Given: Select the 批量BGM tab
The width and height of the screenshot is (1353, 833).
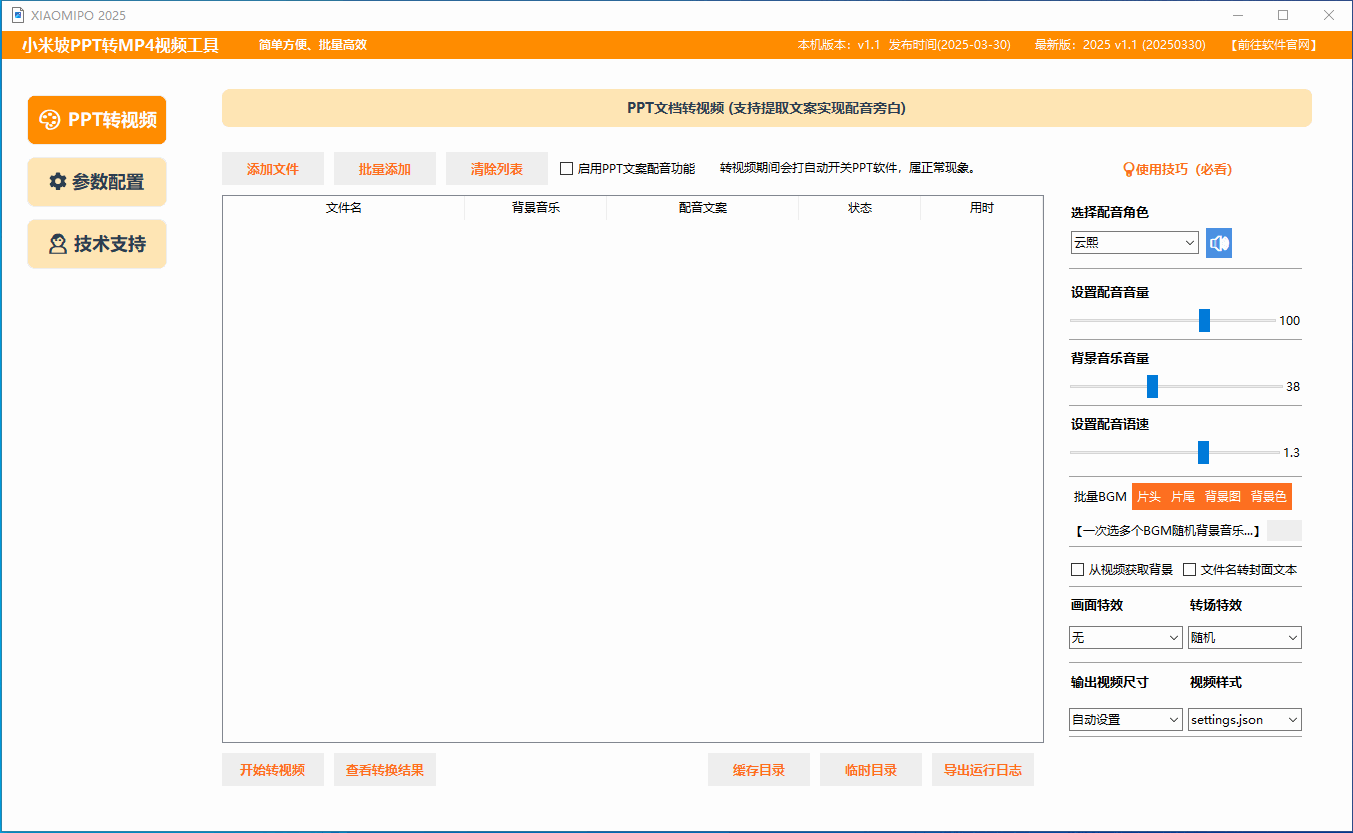Looking at the screenshot, I should 1100,496.
